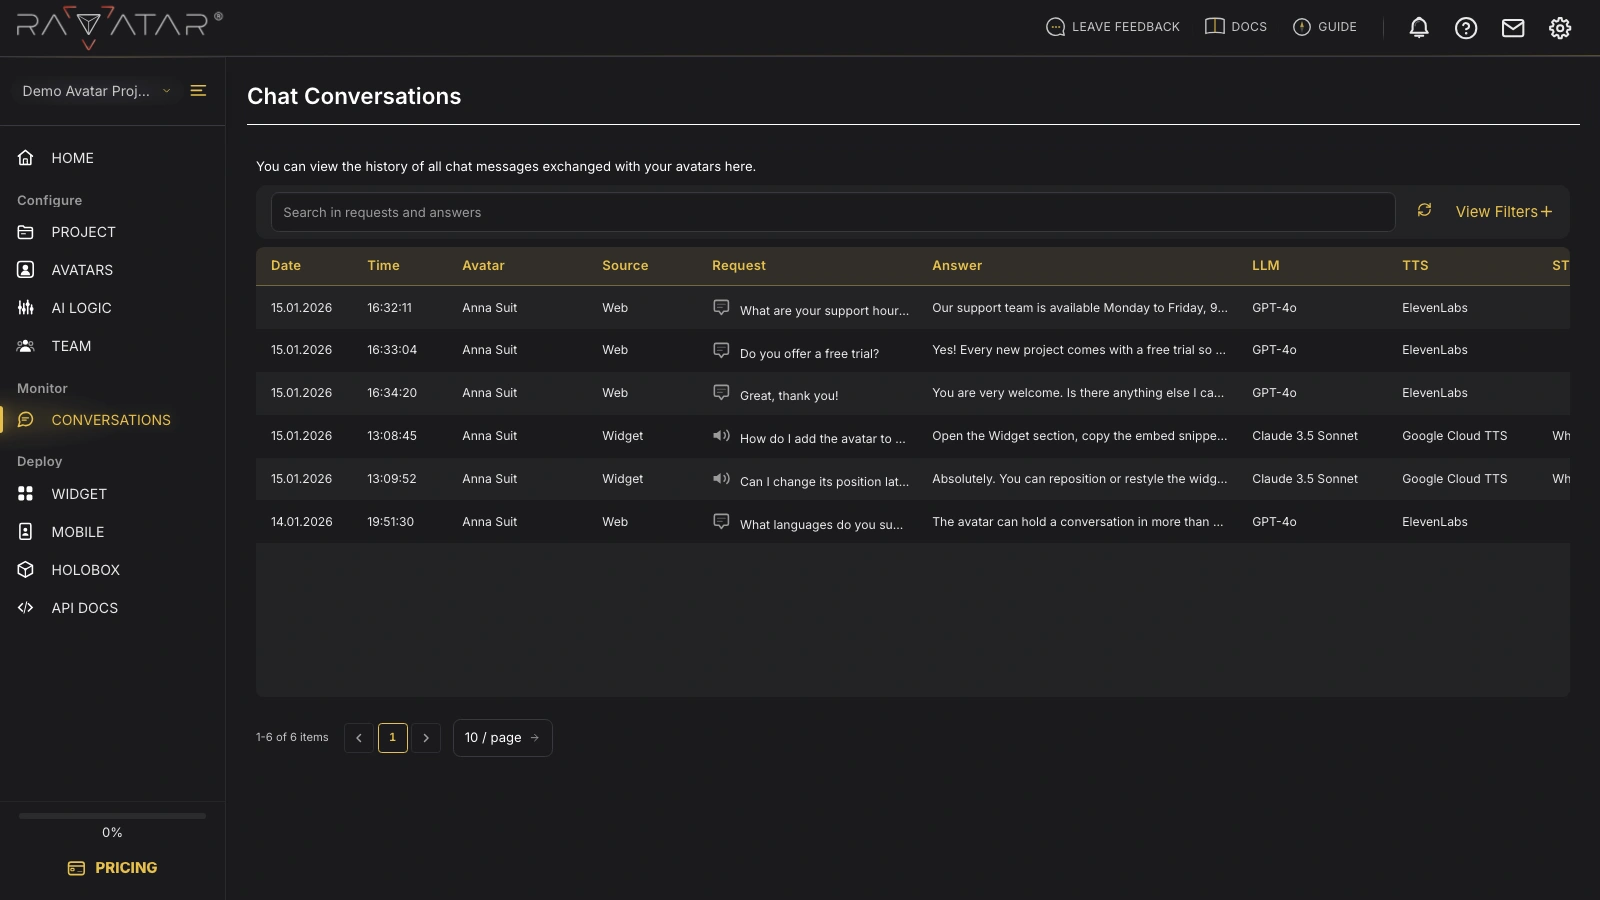Refresh the conversations list

[1424, 210]
